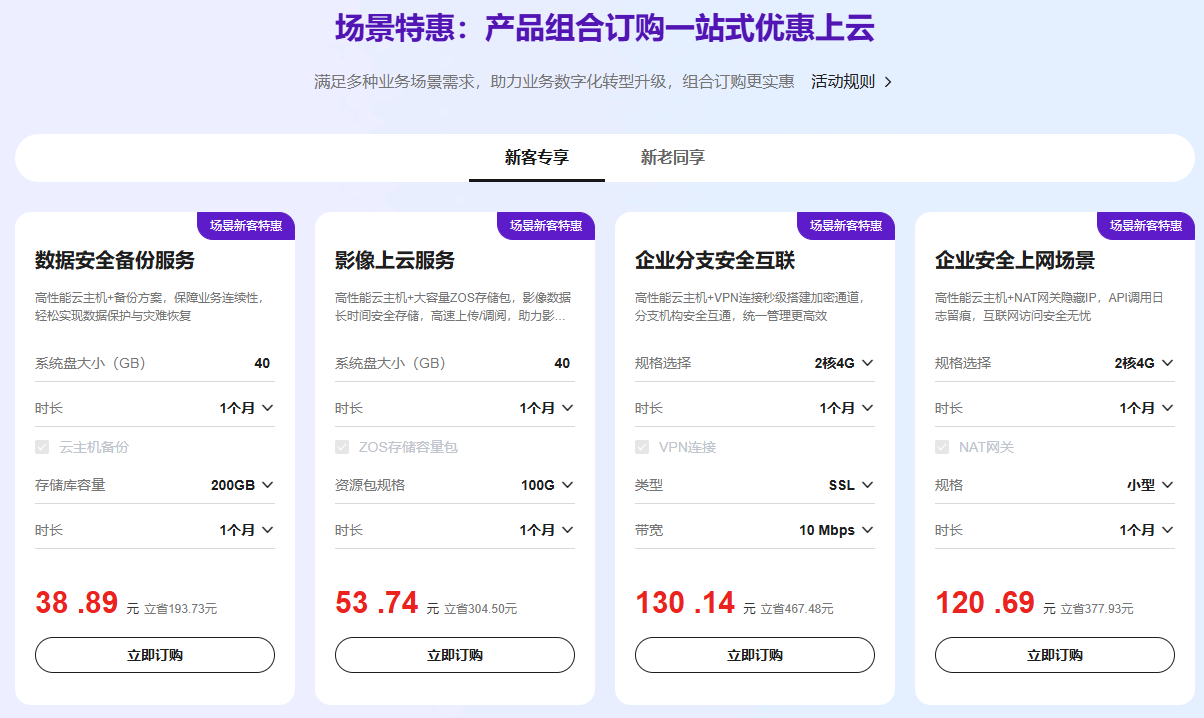The width and height of the screenshot is (1204, 718).
Task: Click 立即订购 for 企业安全上网场景
Action: [1055, 655]
